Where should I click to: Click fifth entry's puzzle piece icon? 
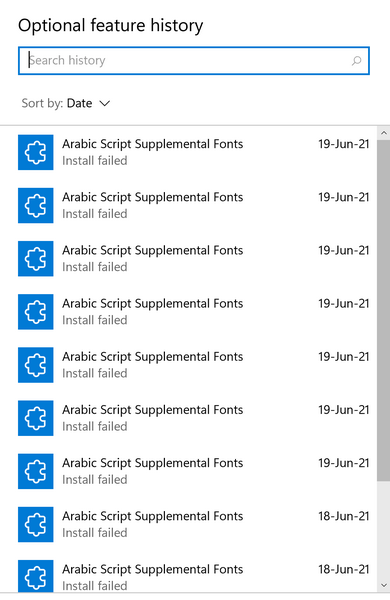[x=36, y=365]
